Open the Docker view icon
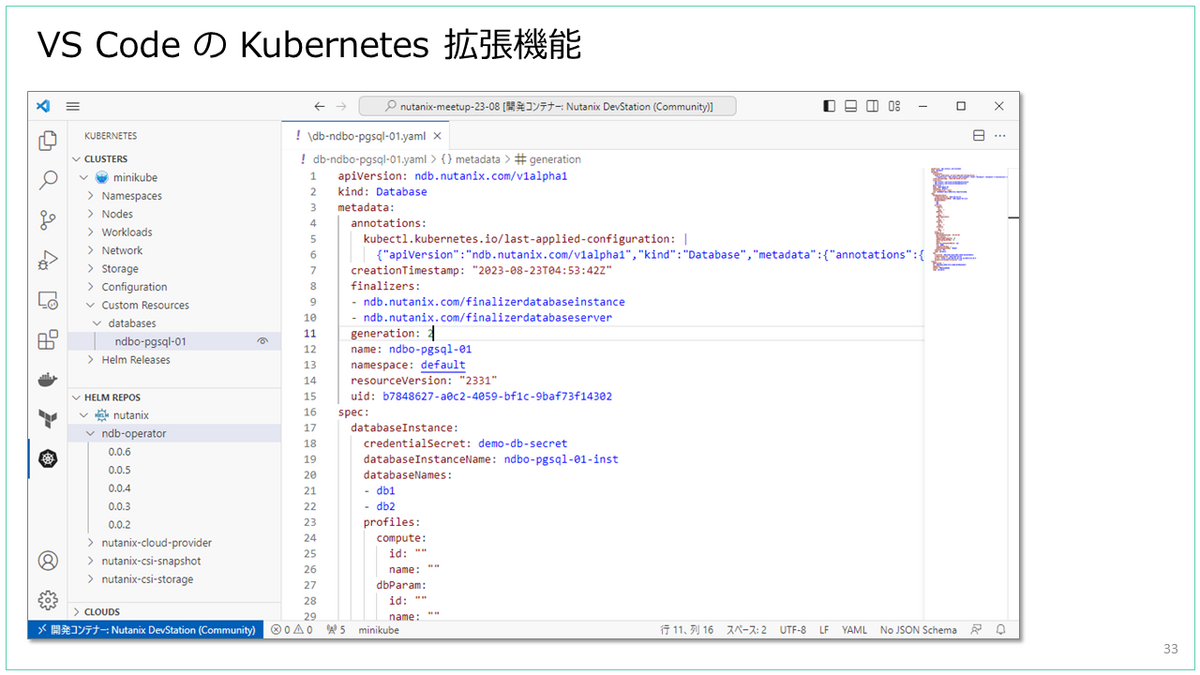The height and width of the screenshot is (675, 1200). click(x=47, y=380)
